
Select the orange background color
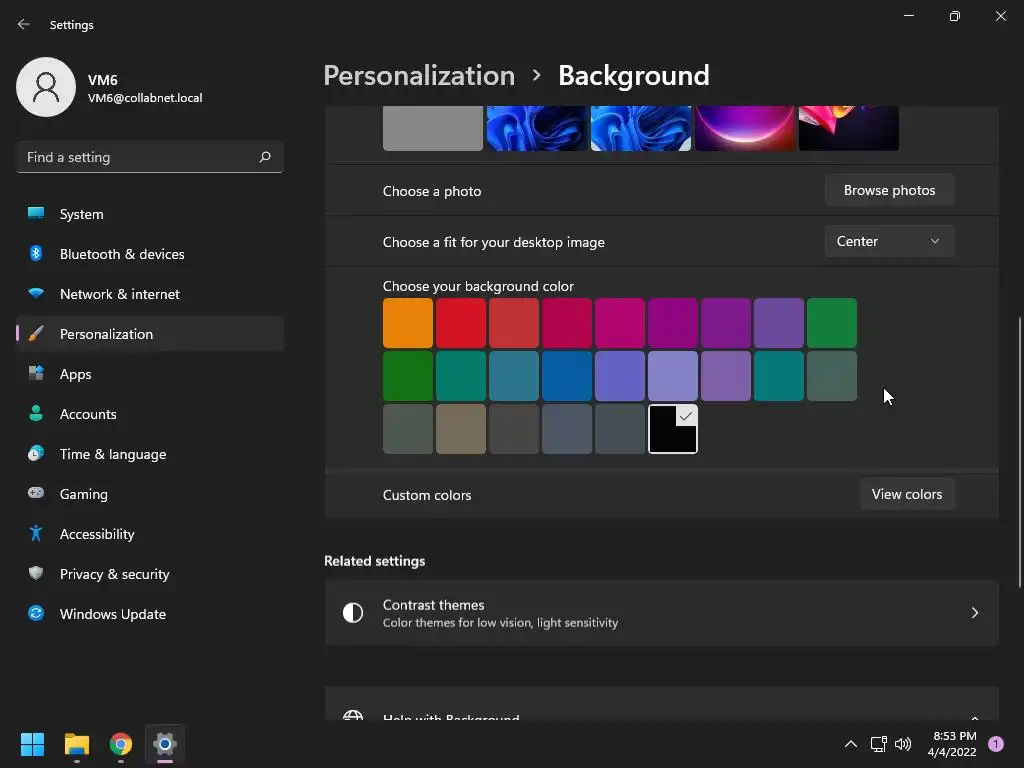tap(408, 323)
